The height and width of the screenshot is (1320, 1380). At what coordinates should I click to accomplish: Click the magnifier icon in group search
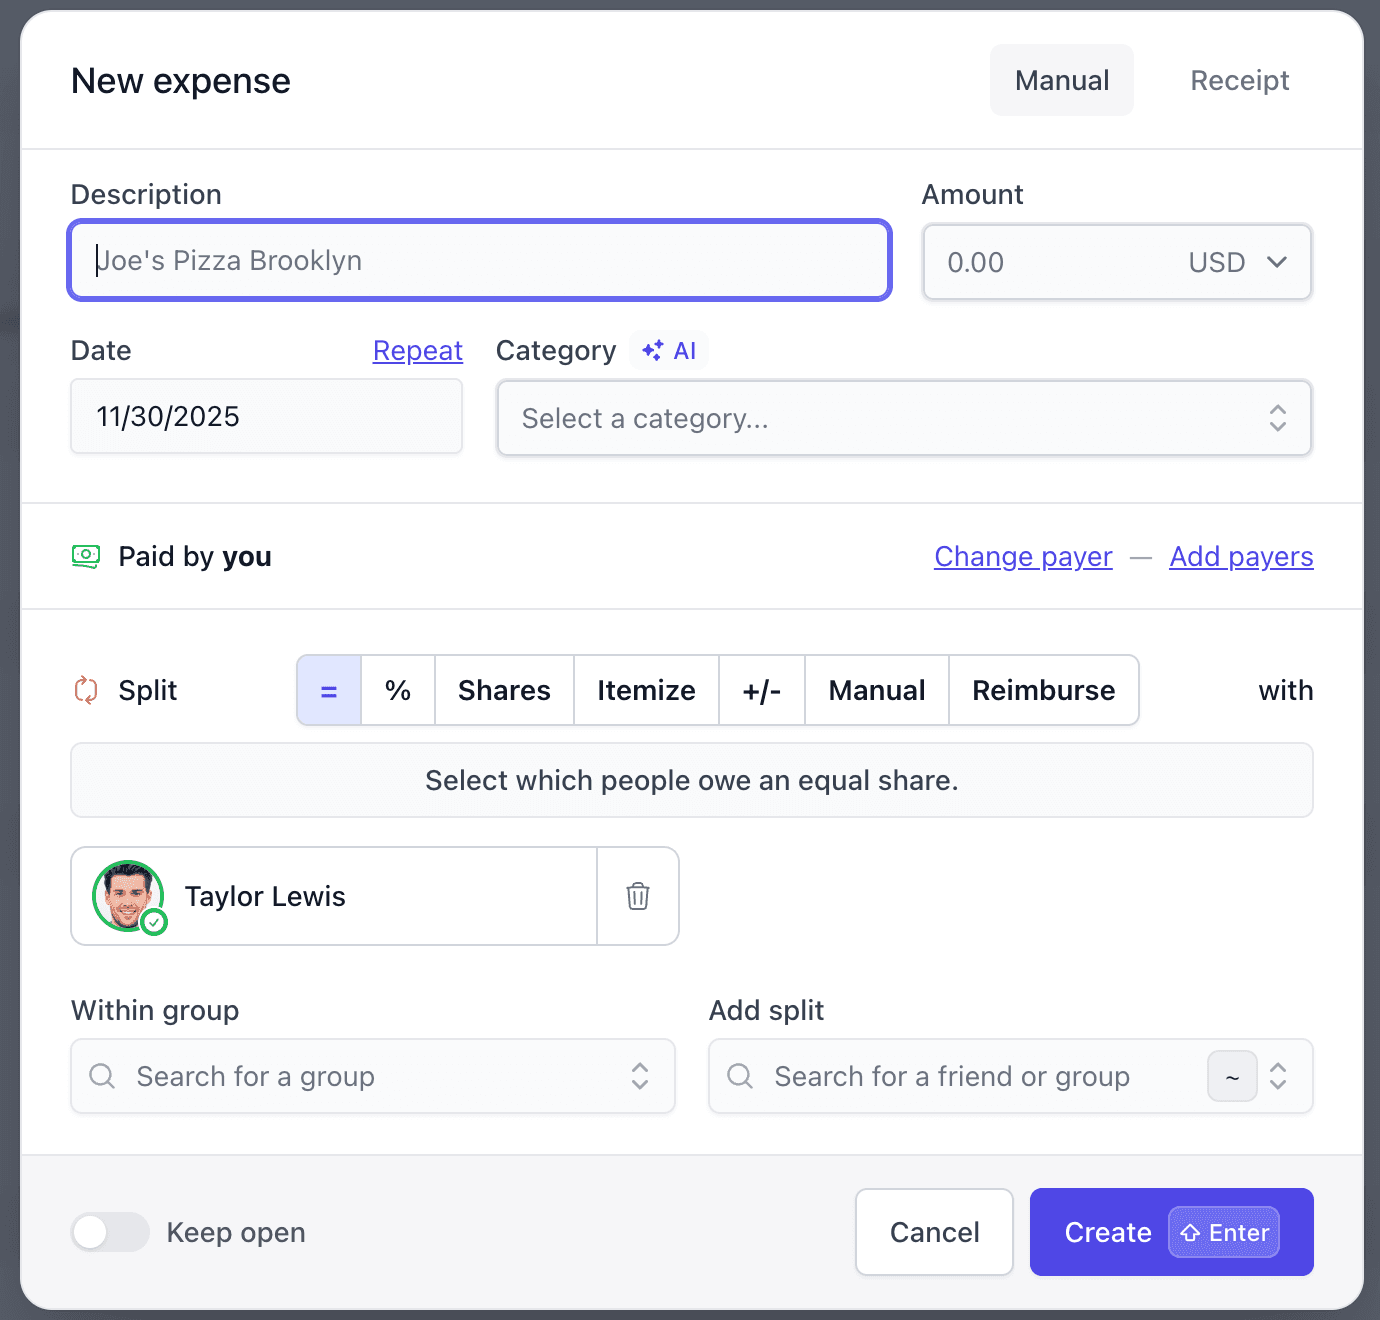point(102,1076)
